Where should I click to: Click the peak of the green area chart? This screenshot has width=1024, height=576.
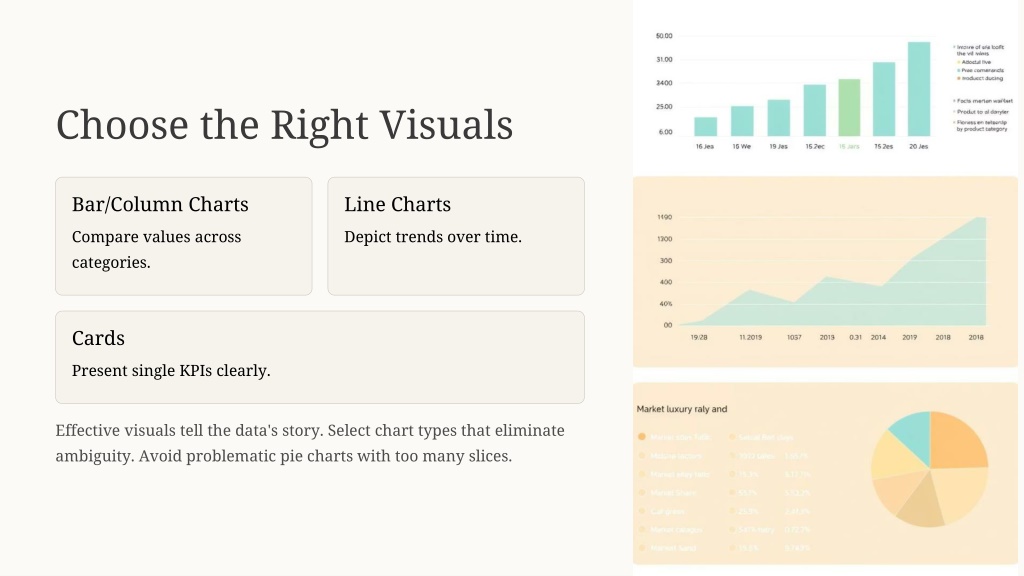click(981, 218)
